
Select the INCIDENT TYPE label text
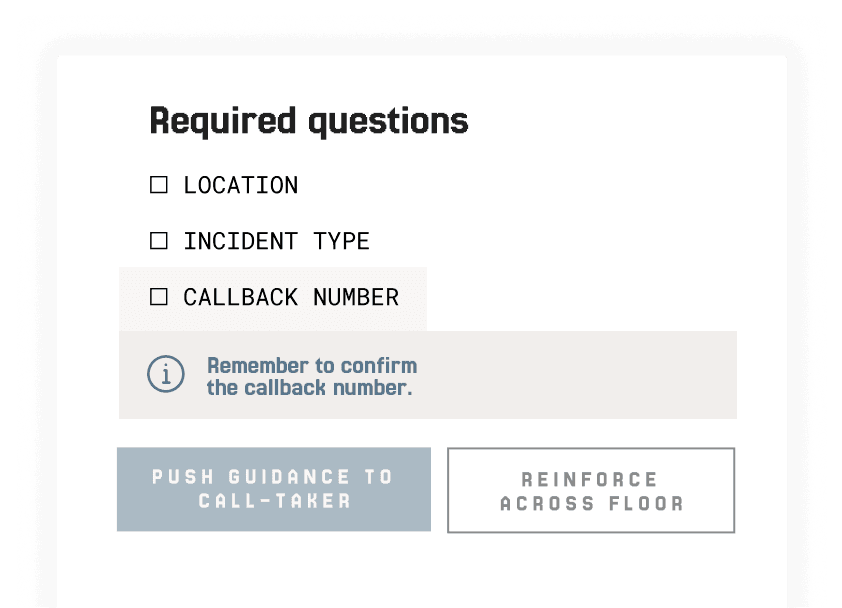click(x=277, y=241)
